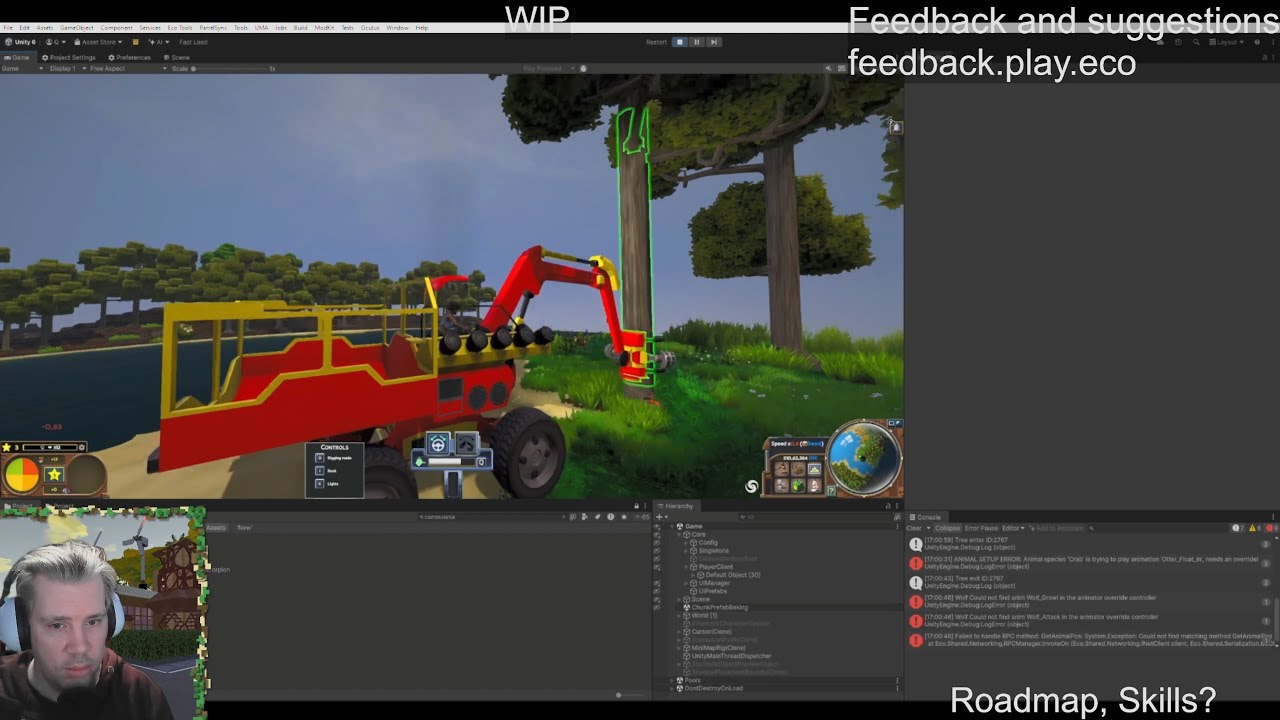Click the yellow star skill icon

click(x=54, y=475)
